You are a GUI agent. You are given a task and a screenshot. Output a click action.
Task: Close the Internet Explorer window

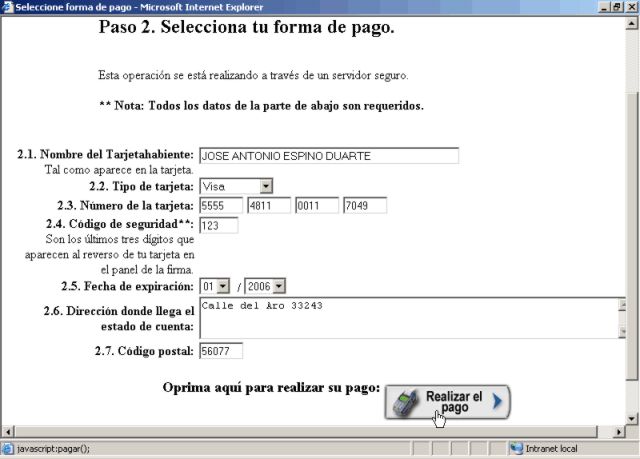pyautogui.click(x=630, y=7)
